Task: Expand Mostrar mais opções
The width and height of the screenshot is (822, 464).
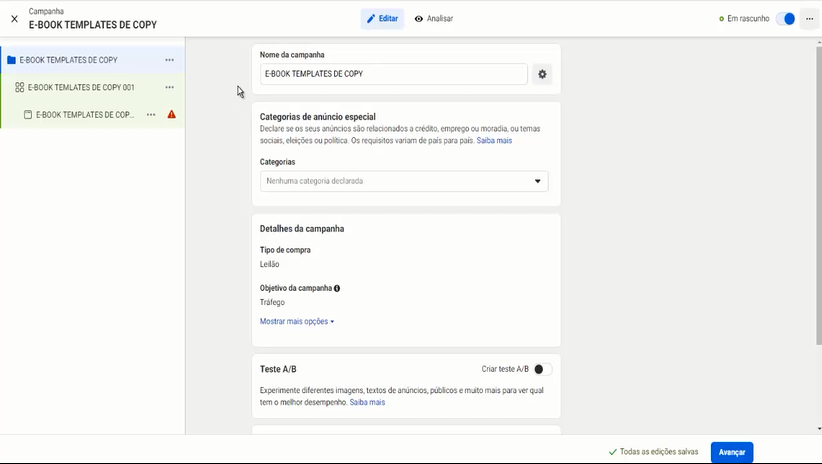Action: [296, 321]
